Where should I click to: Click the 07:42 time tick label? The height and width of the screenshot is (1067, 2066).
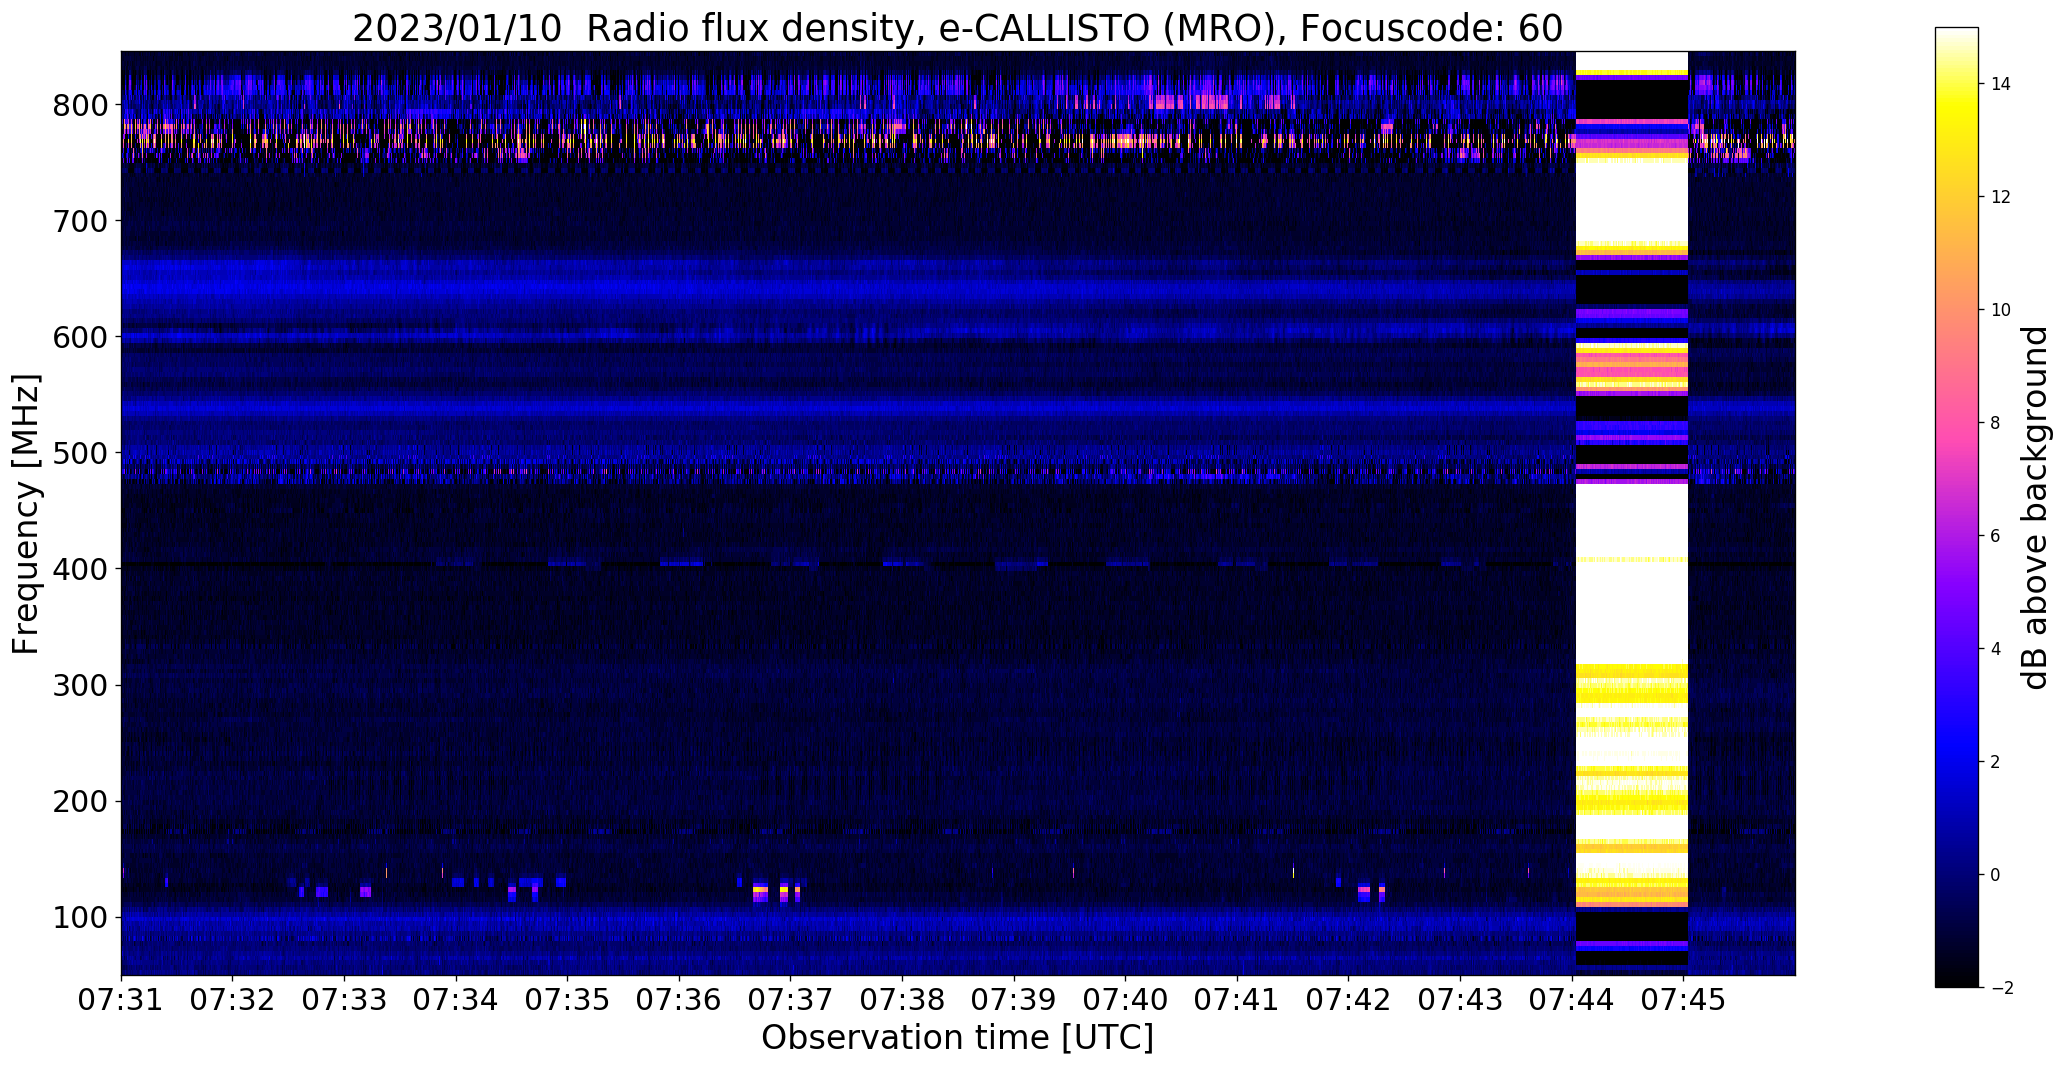click(1349, 999)
